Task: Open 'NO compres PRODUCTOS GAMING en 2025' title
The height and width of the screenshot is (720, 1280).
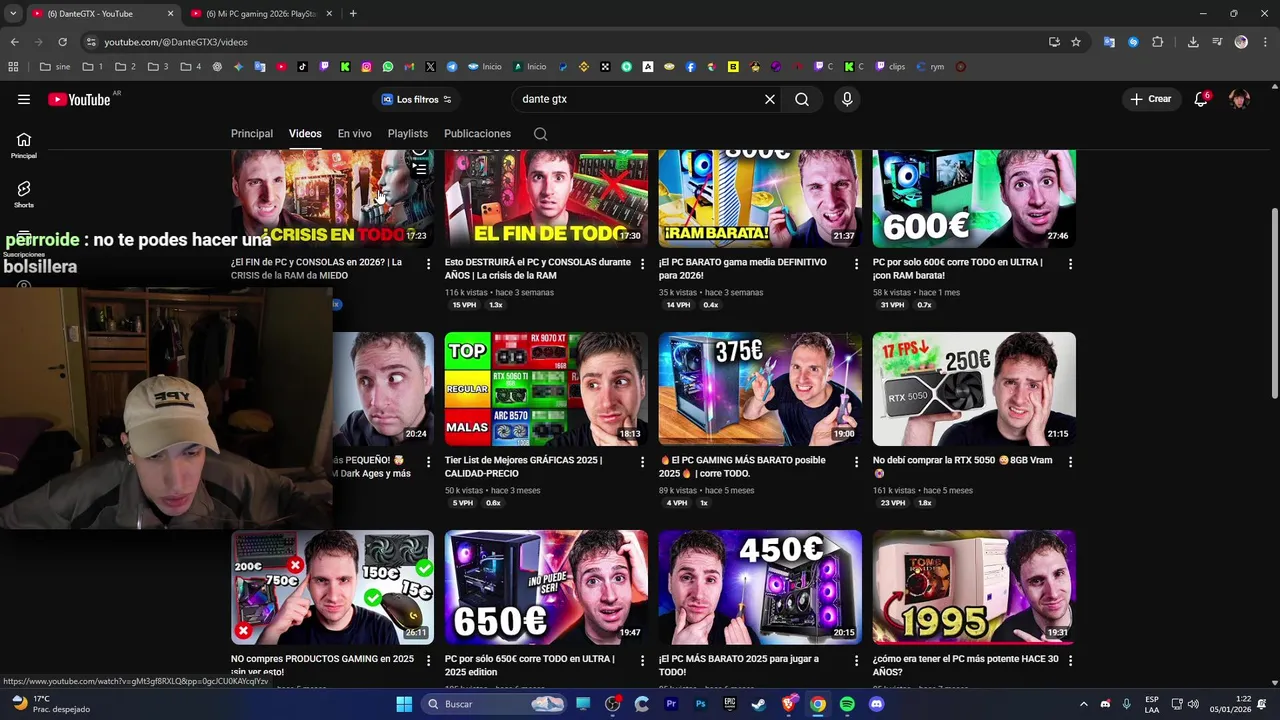Action: point(322,665)
